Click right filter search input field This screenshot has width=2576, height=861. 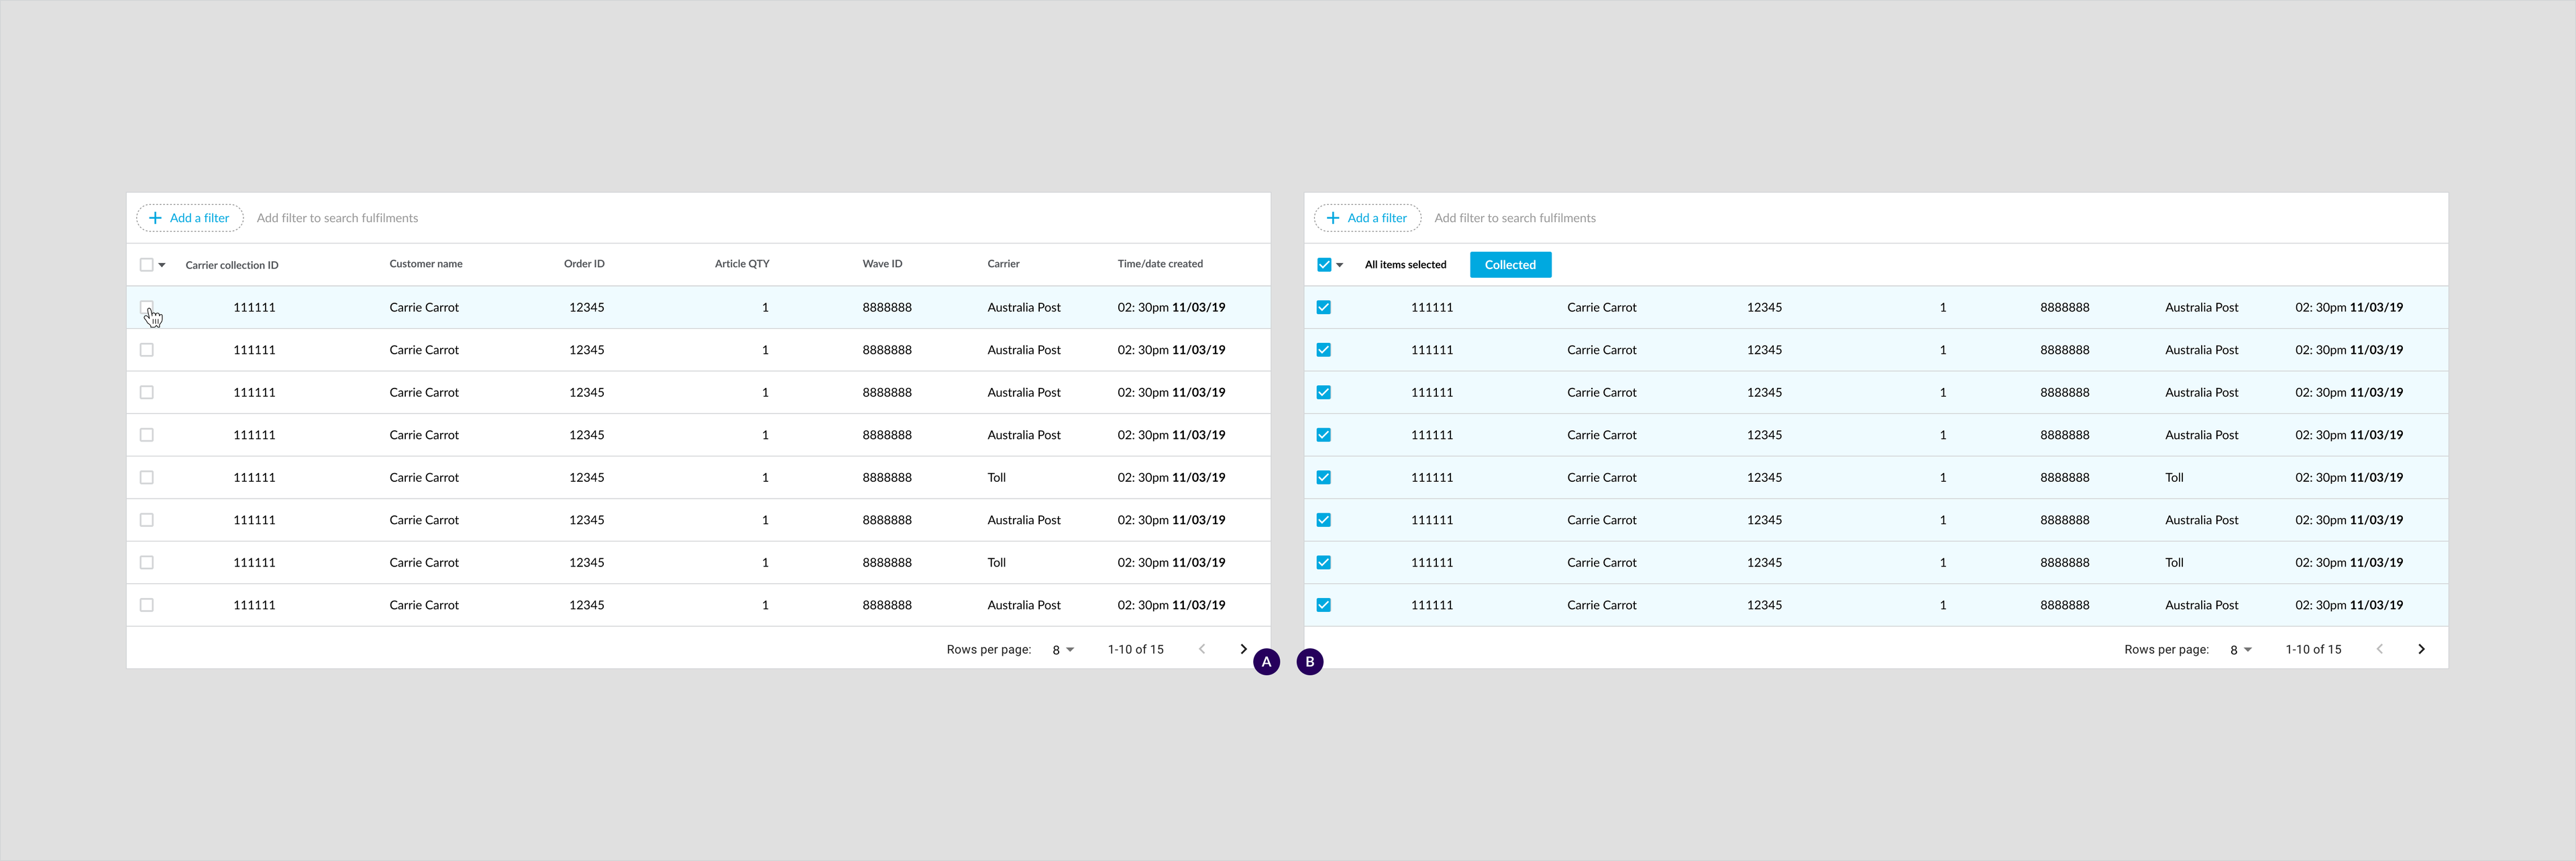1515,218
